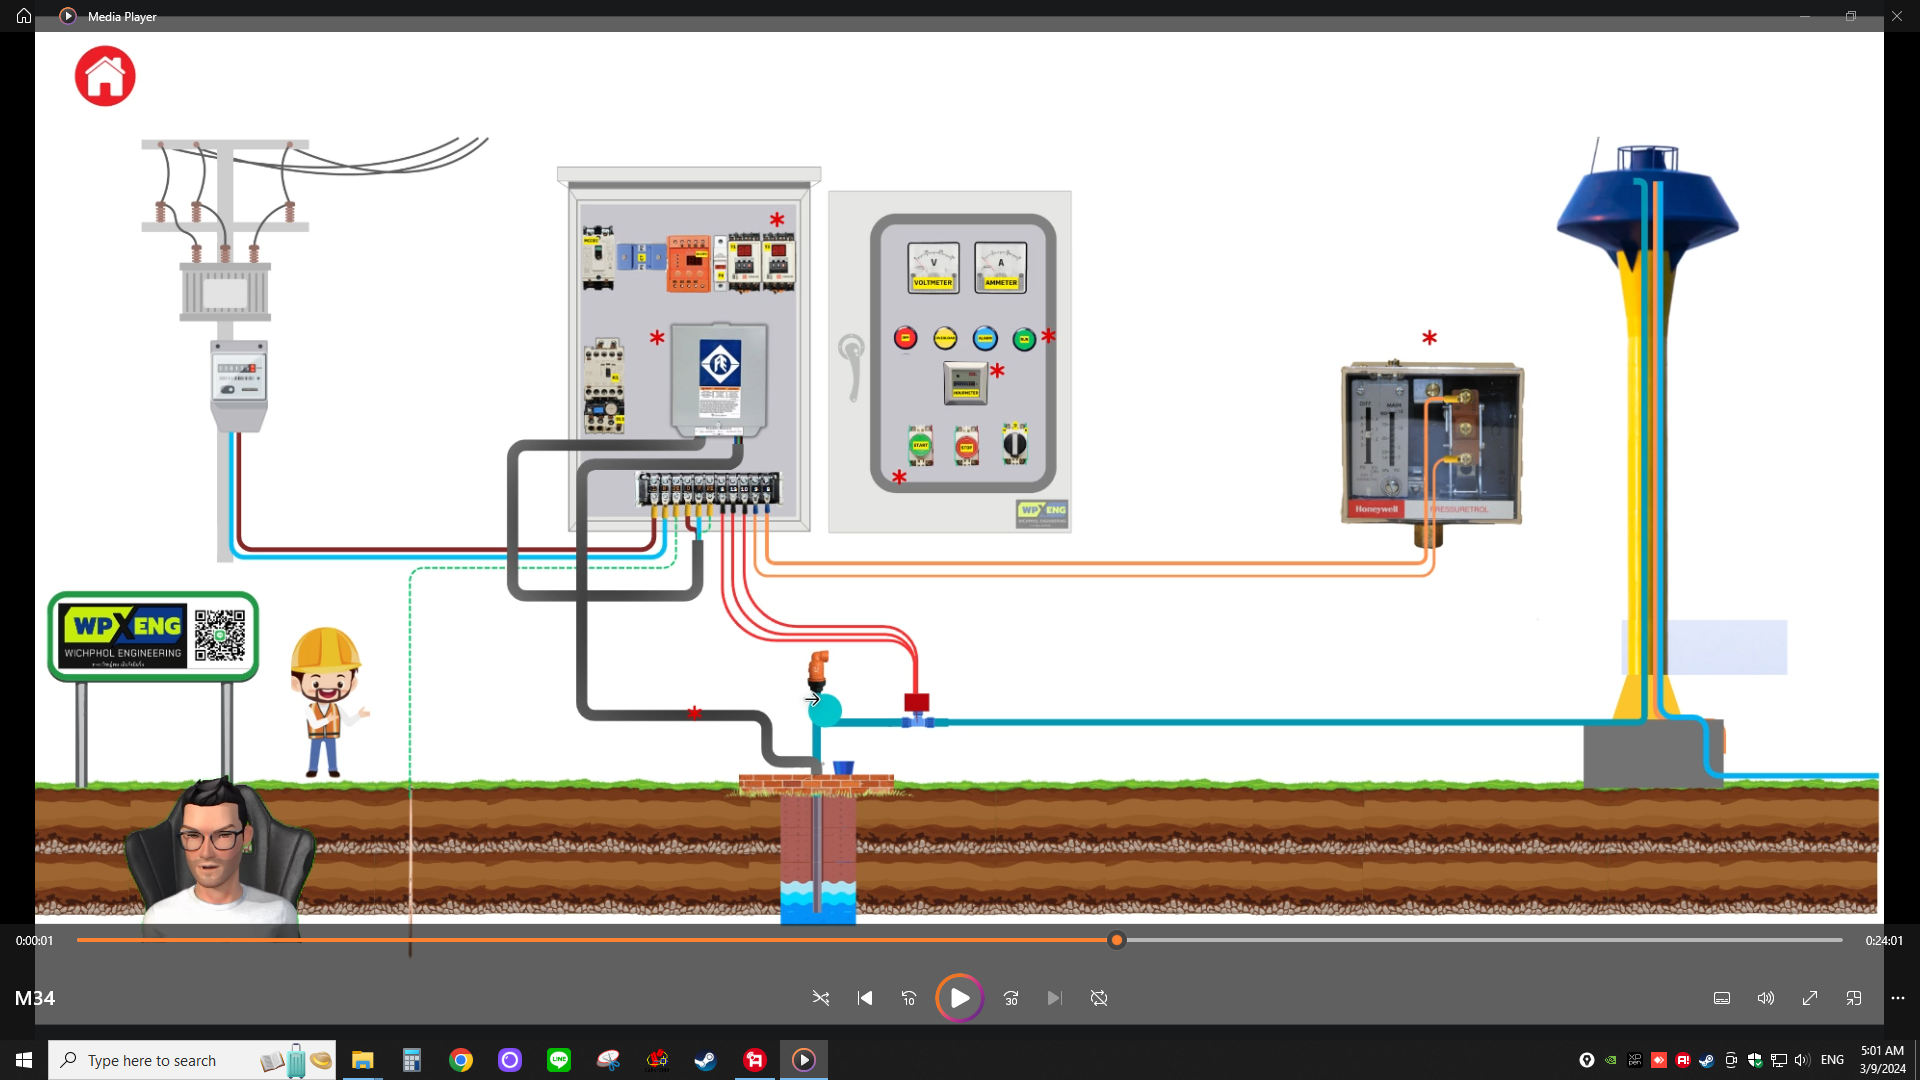This screenshot has height=1080, width=1920.
Task: Click the red home button in video
Action: coord(105,76)
